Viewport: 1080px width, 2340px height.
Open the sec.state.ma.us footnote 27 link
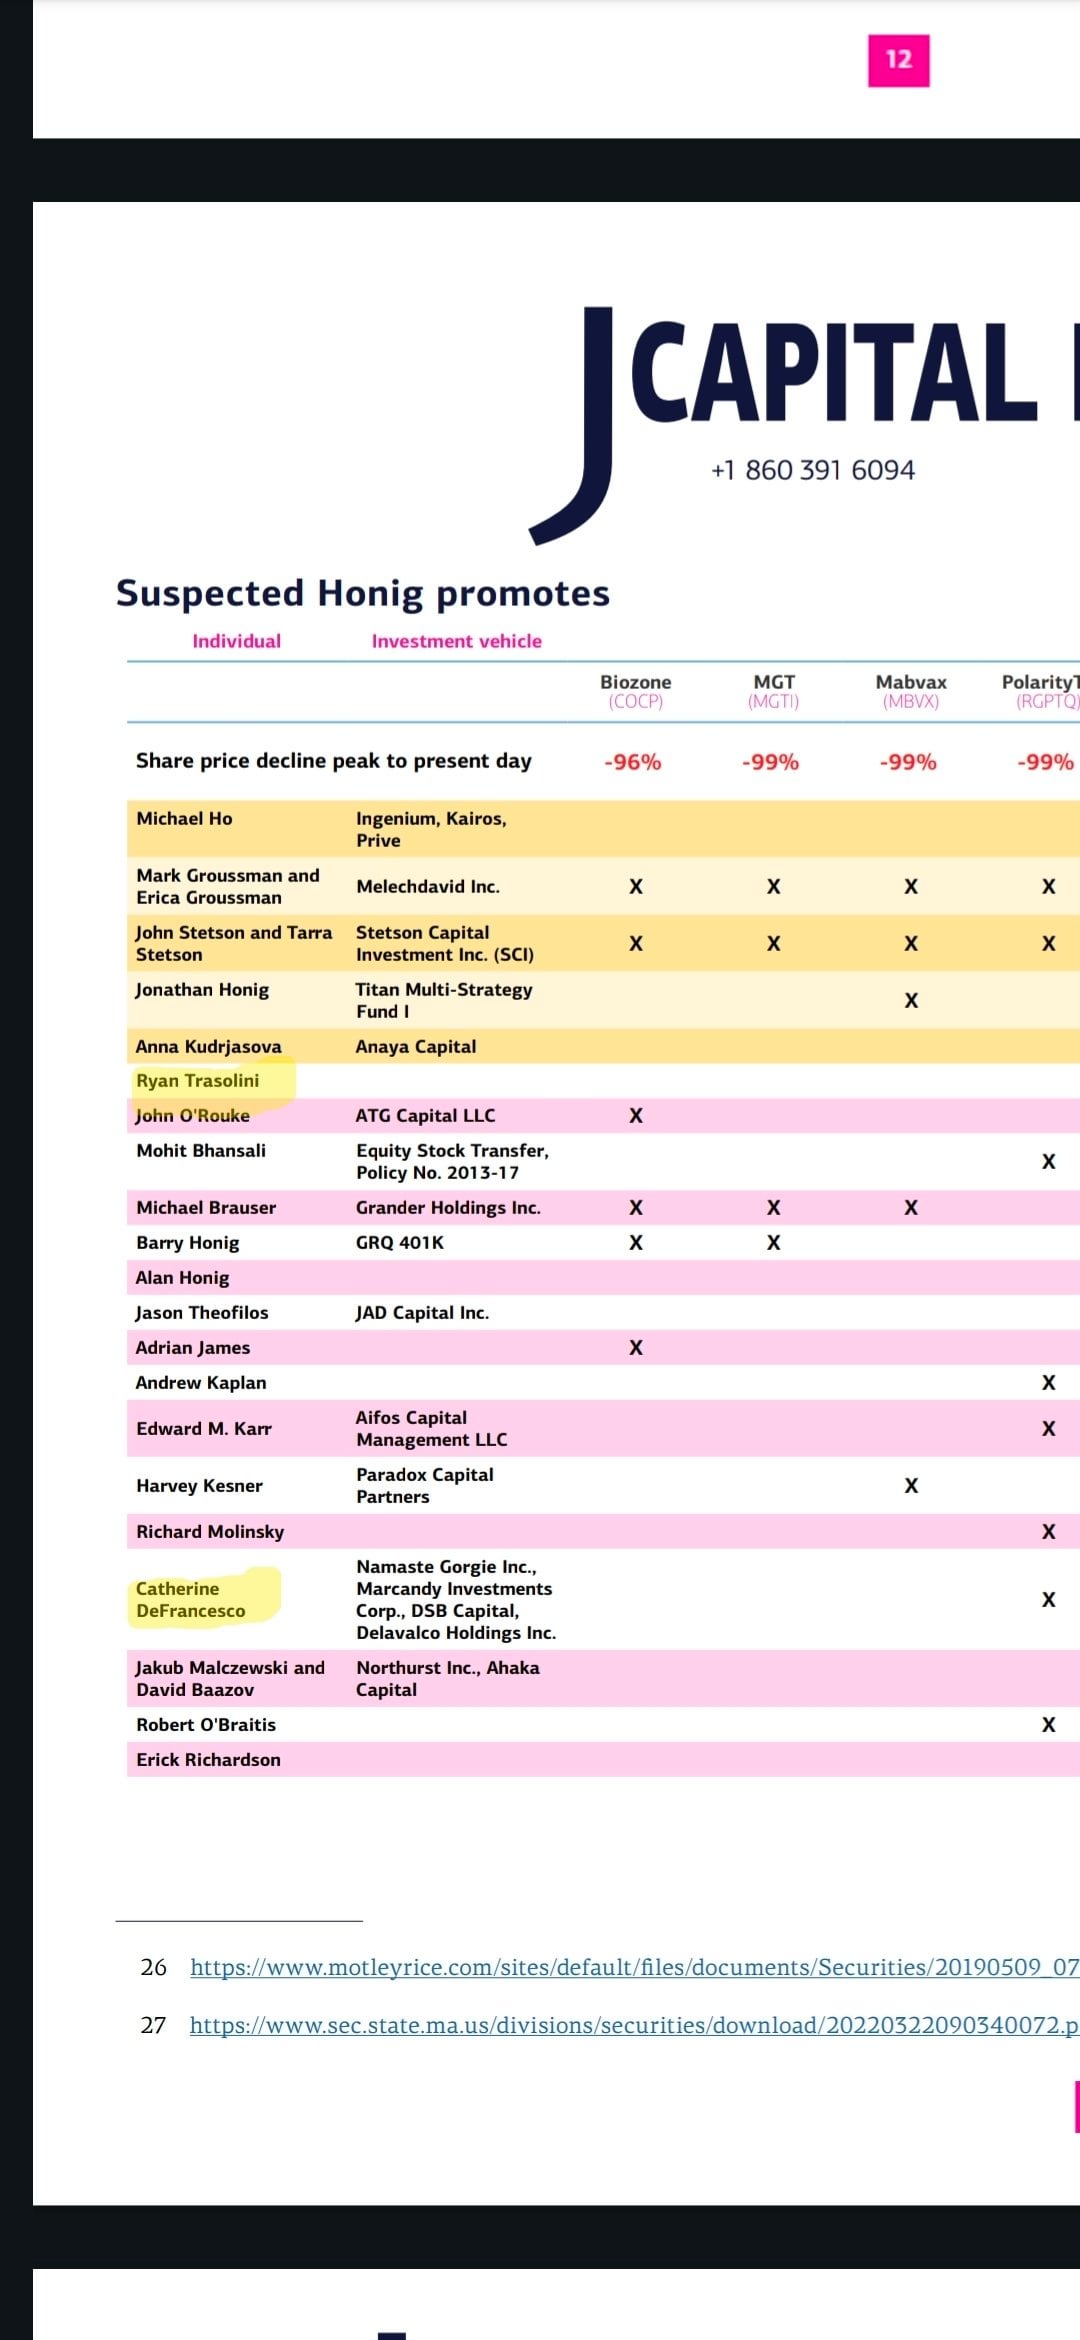(635, 2025)
